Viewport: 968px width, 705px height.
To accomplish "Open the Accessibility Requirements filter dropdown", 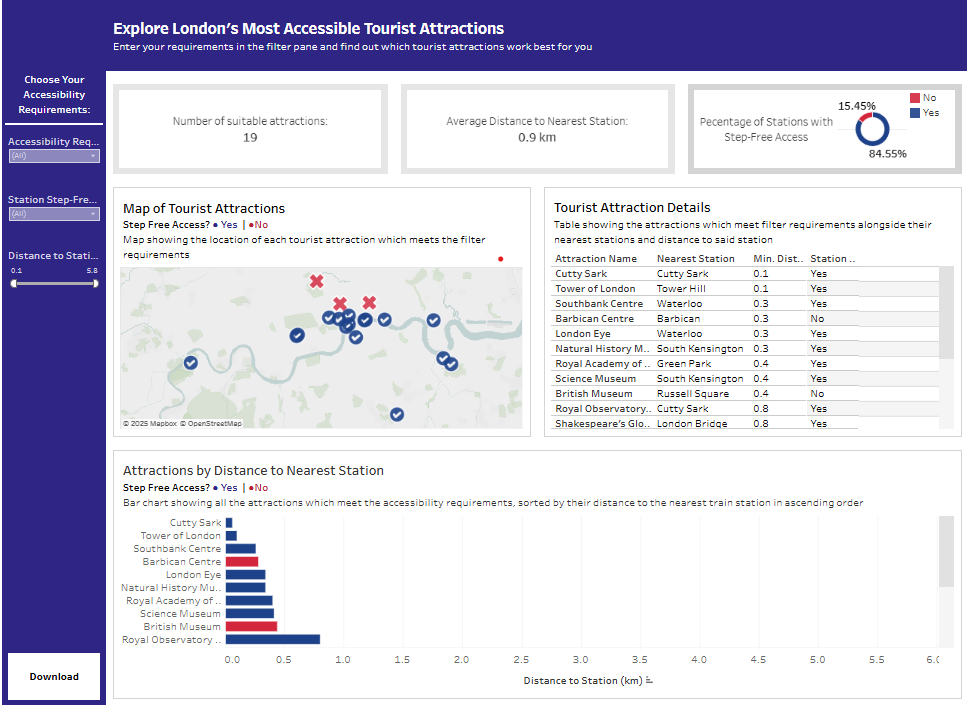I will coord(54,156).
